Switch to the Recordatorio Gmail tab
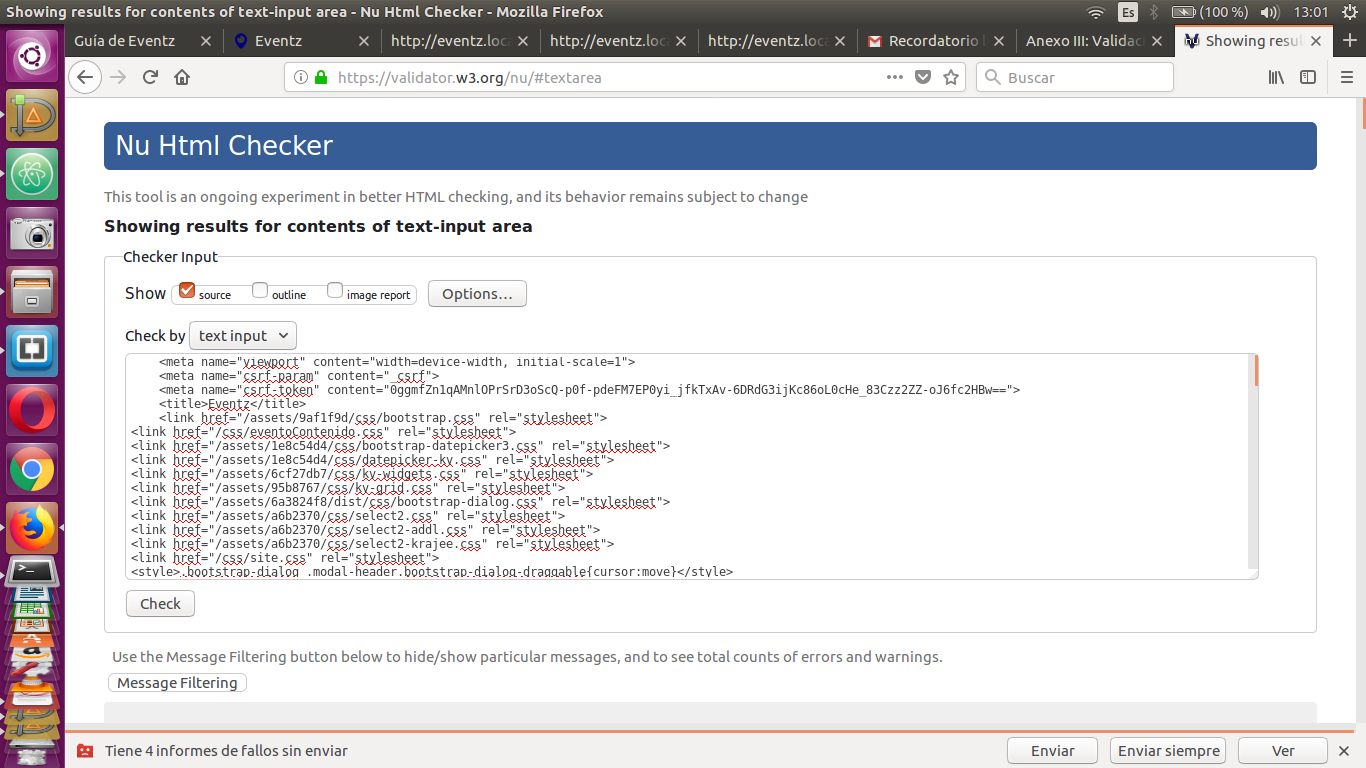This screenshot has width=1366, height=768. (x=937, y=41)
